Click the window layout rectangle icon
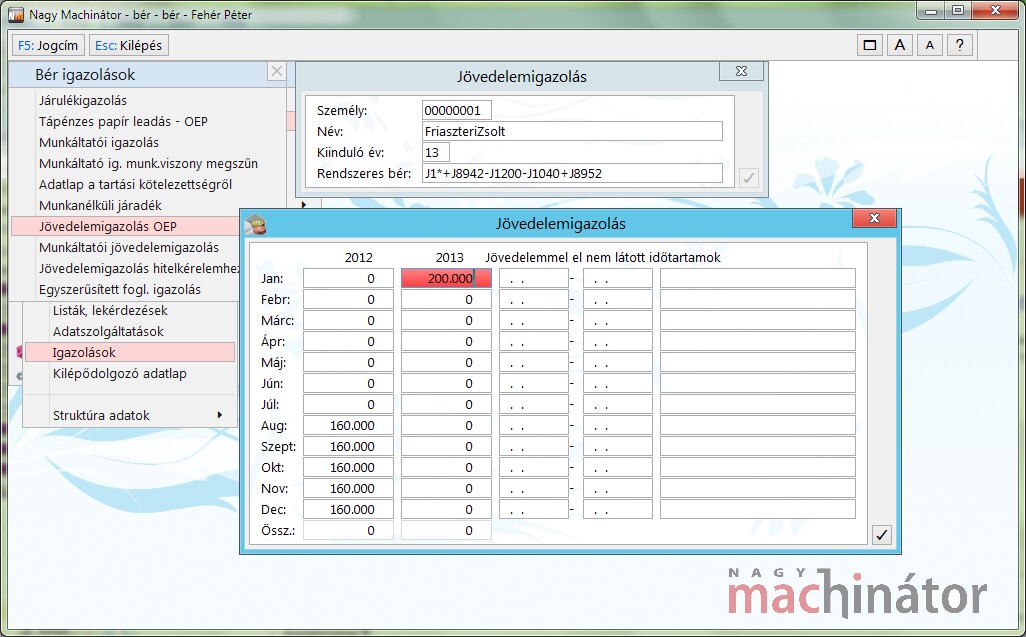The image size is (1026, 637). click(870, 45)
